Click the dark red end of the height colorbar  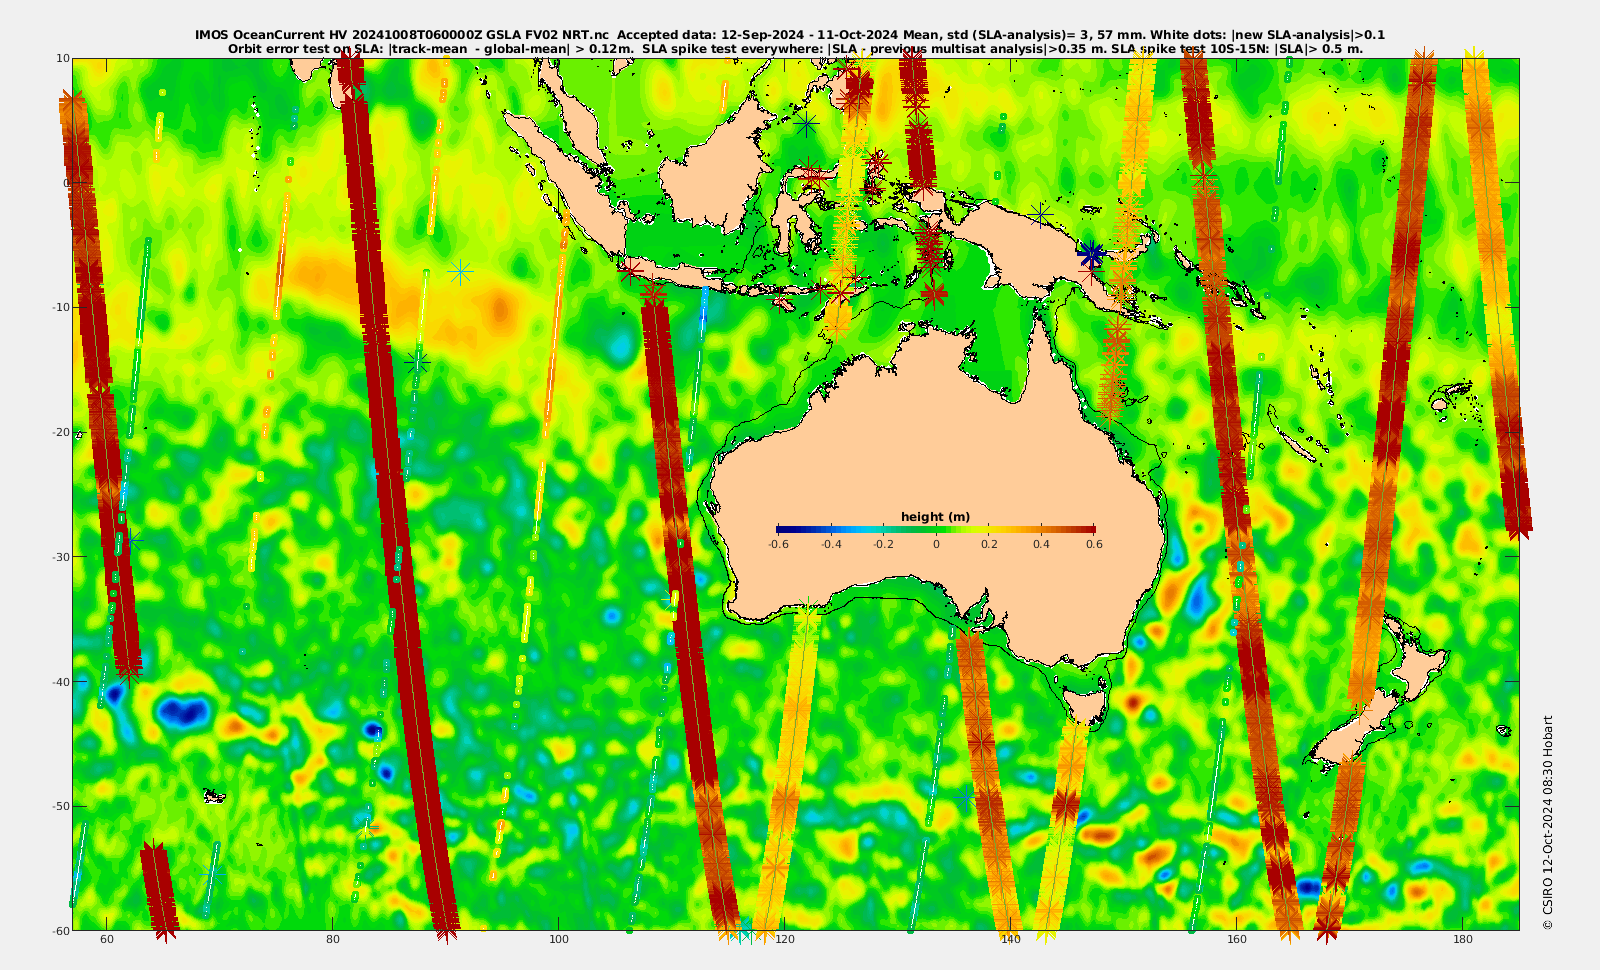pos(1088,529)
